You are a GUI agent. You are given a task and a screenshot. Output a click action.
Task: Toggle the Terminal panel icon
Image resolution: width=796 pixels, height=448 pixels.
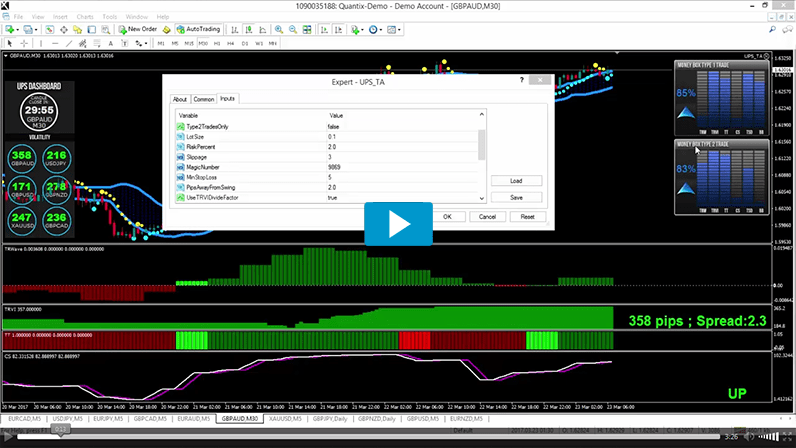(92, 30)
